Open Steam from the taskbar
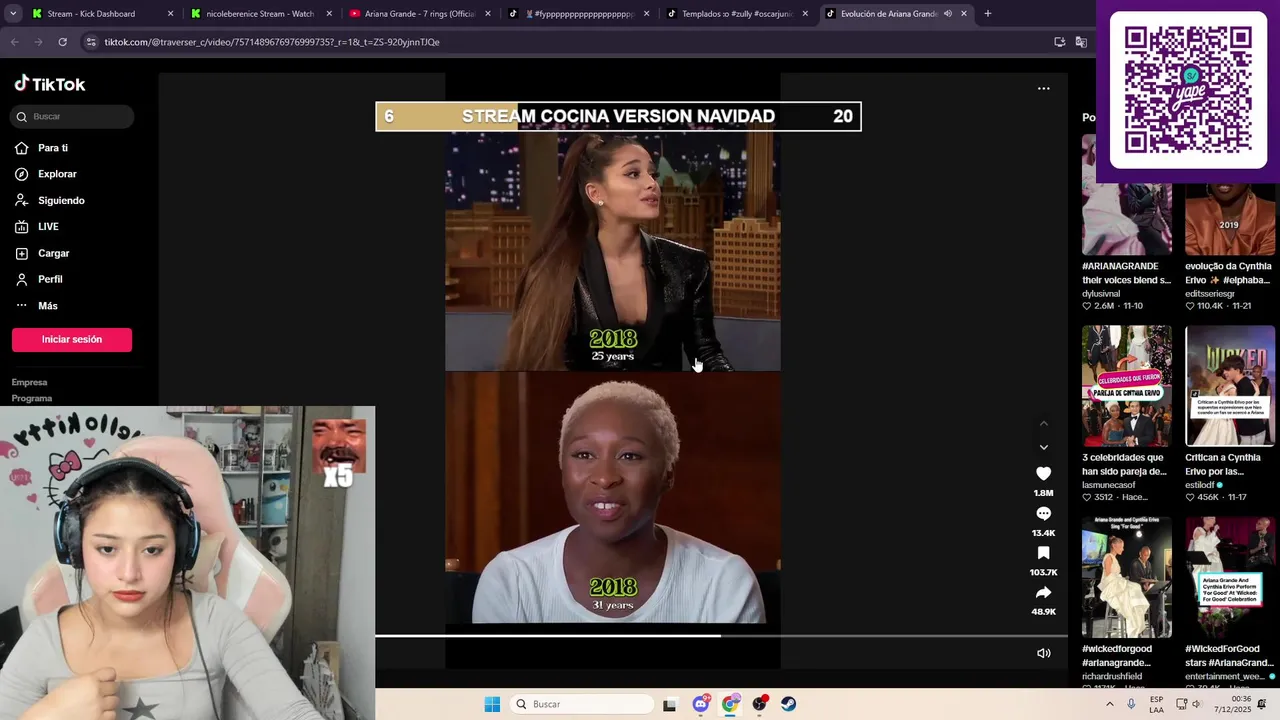The width and height of the screenshot is (1280, 720). pyautogui.click(x=789, y=704)
